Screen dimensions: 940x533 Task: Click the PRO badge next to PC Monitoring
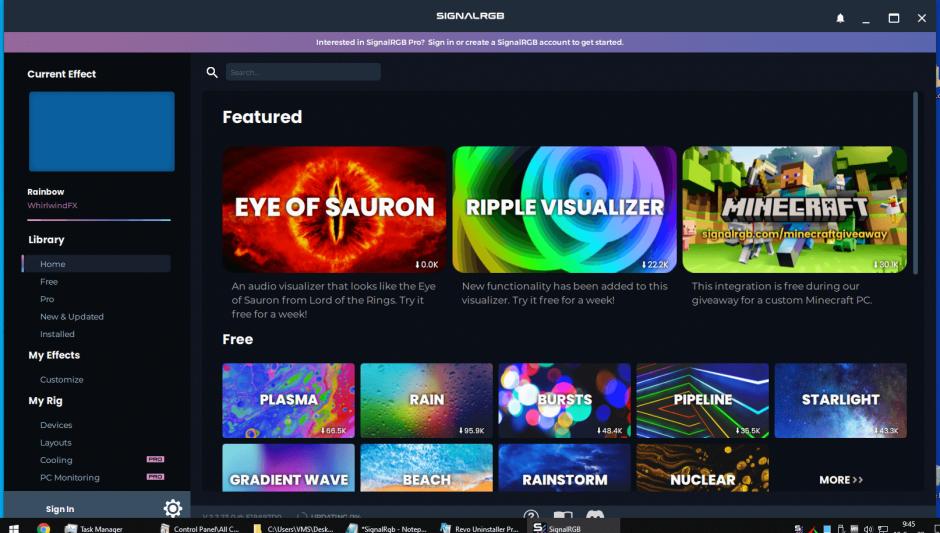[155, 477]
